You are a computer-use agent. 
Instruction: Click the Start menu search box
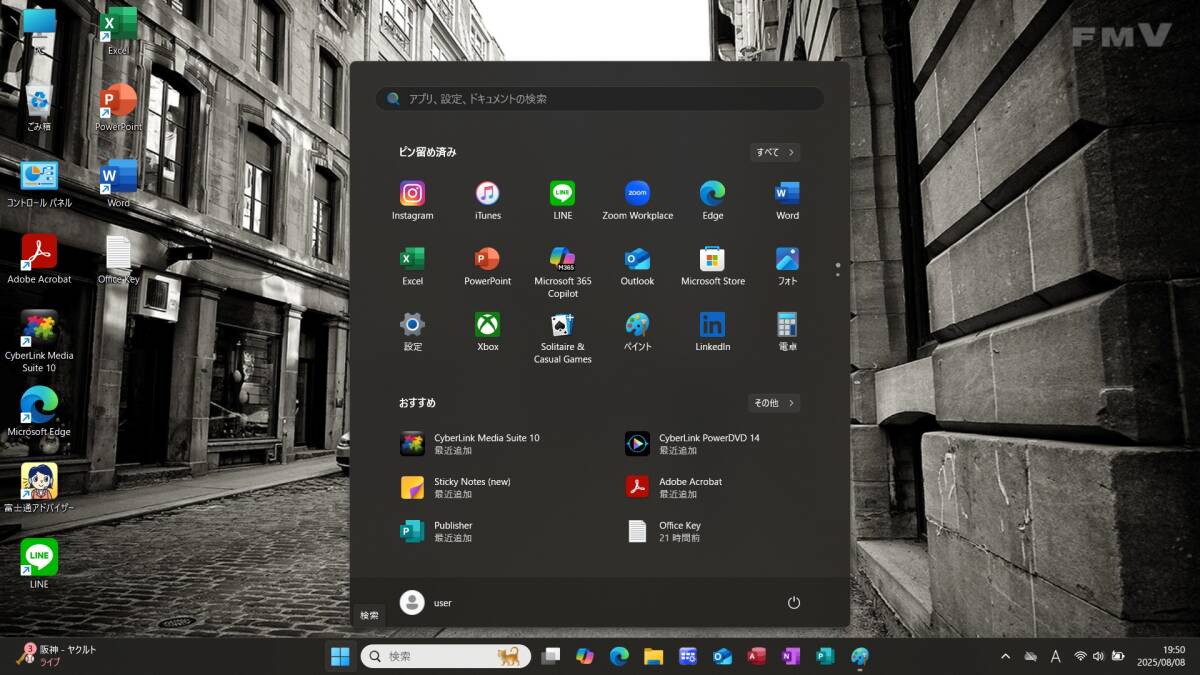(600, 99)
